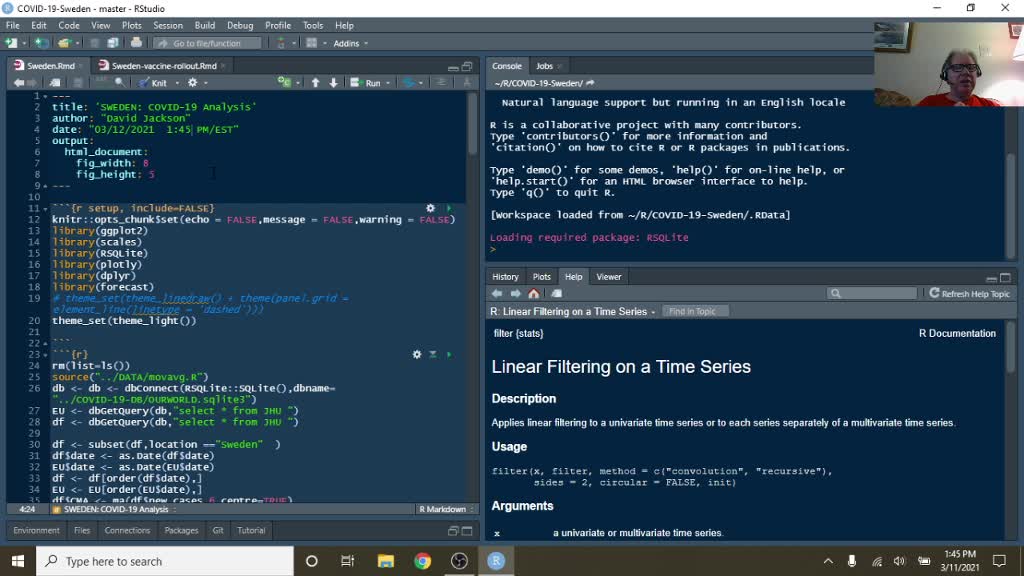
Task: Go to next help topic
Action: point(515,294)
